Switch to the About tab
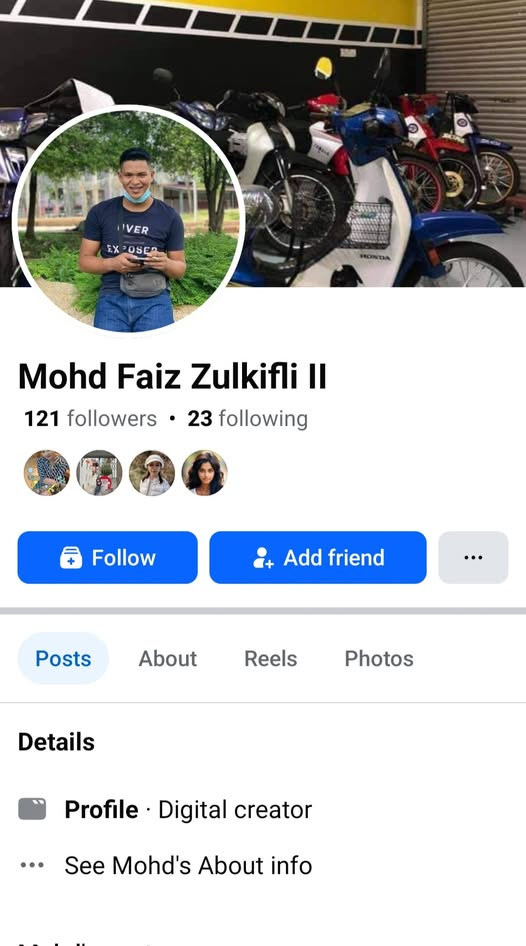This screenshot has height=946, width=526. coord(168,658)
